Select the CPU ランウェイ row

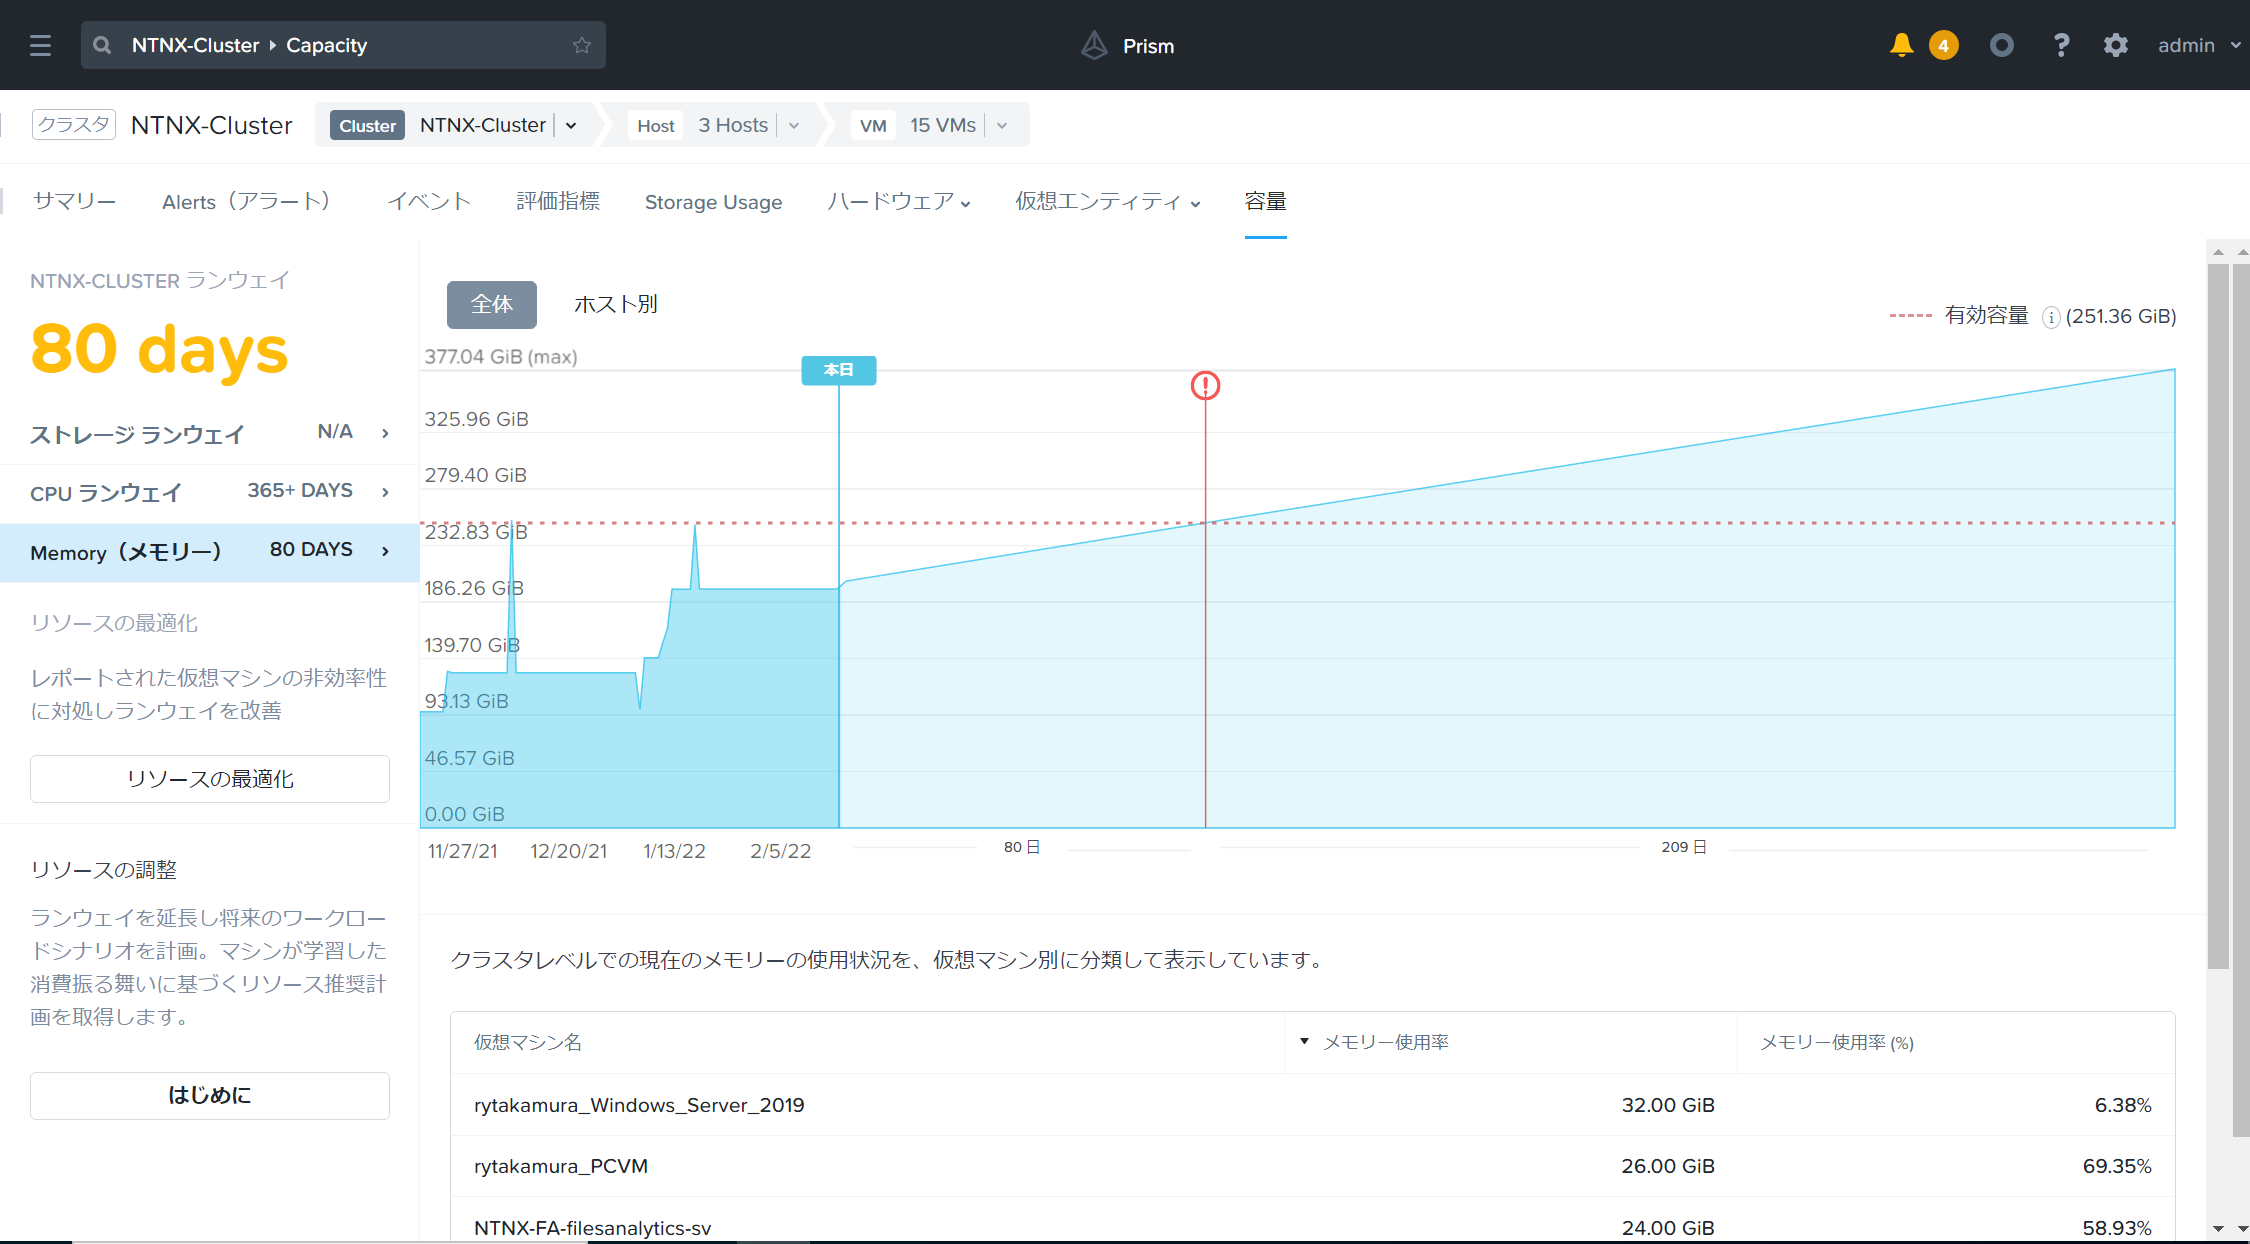209,492
